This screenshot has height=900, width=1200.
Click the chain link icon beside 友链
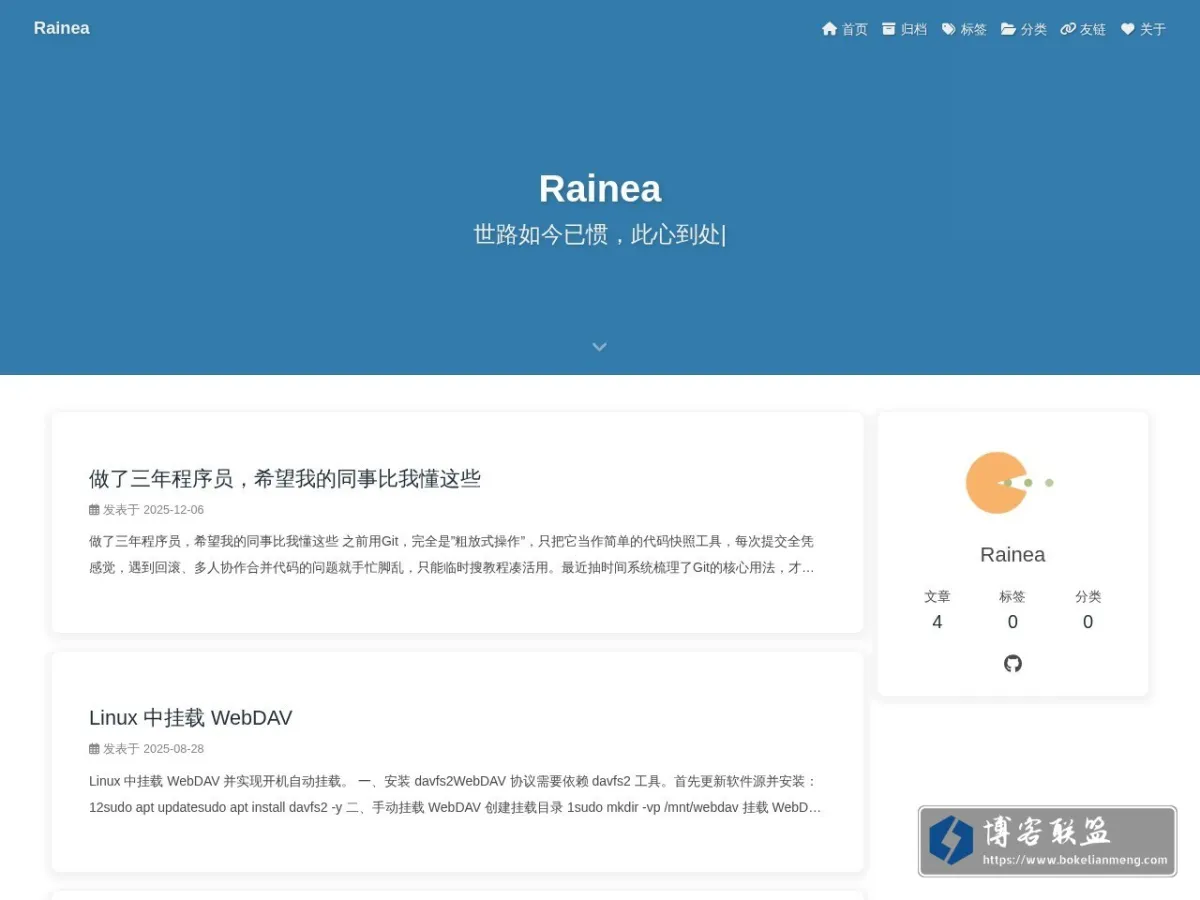pyautogui.click(x=1068, y=29)
